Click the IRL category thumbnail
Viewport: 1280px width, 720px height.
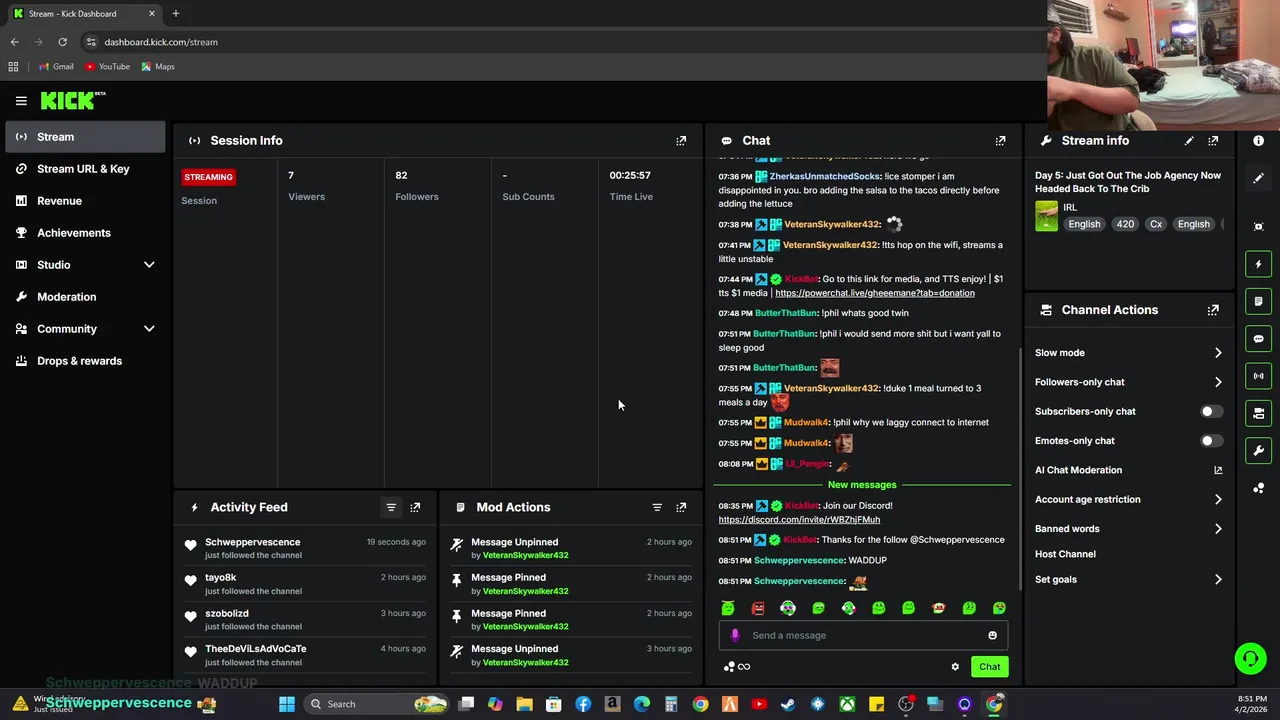pyautogui.click(x=1047, y=216)
